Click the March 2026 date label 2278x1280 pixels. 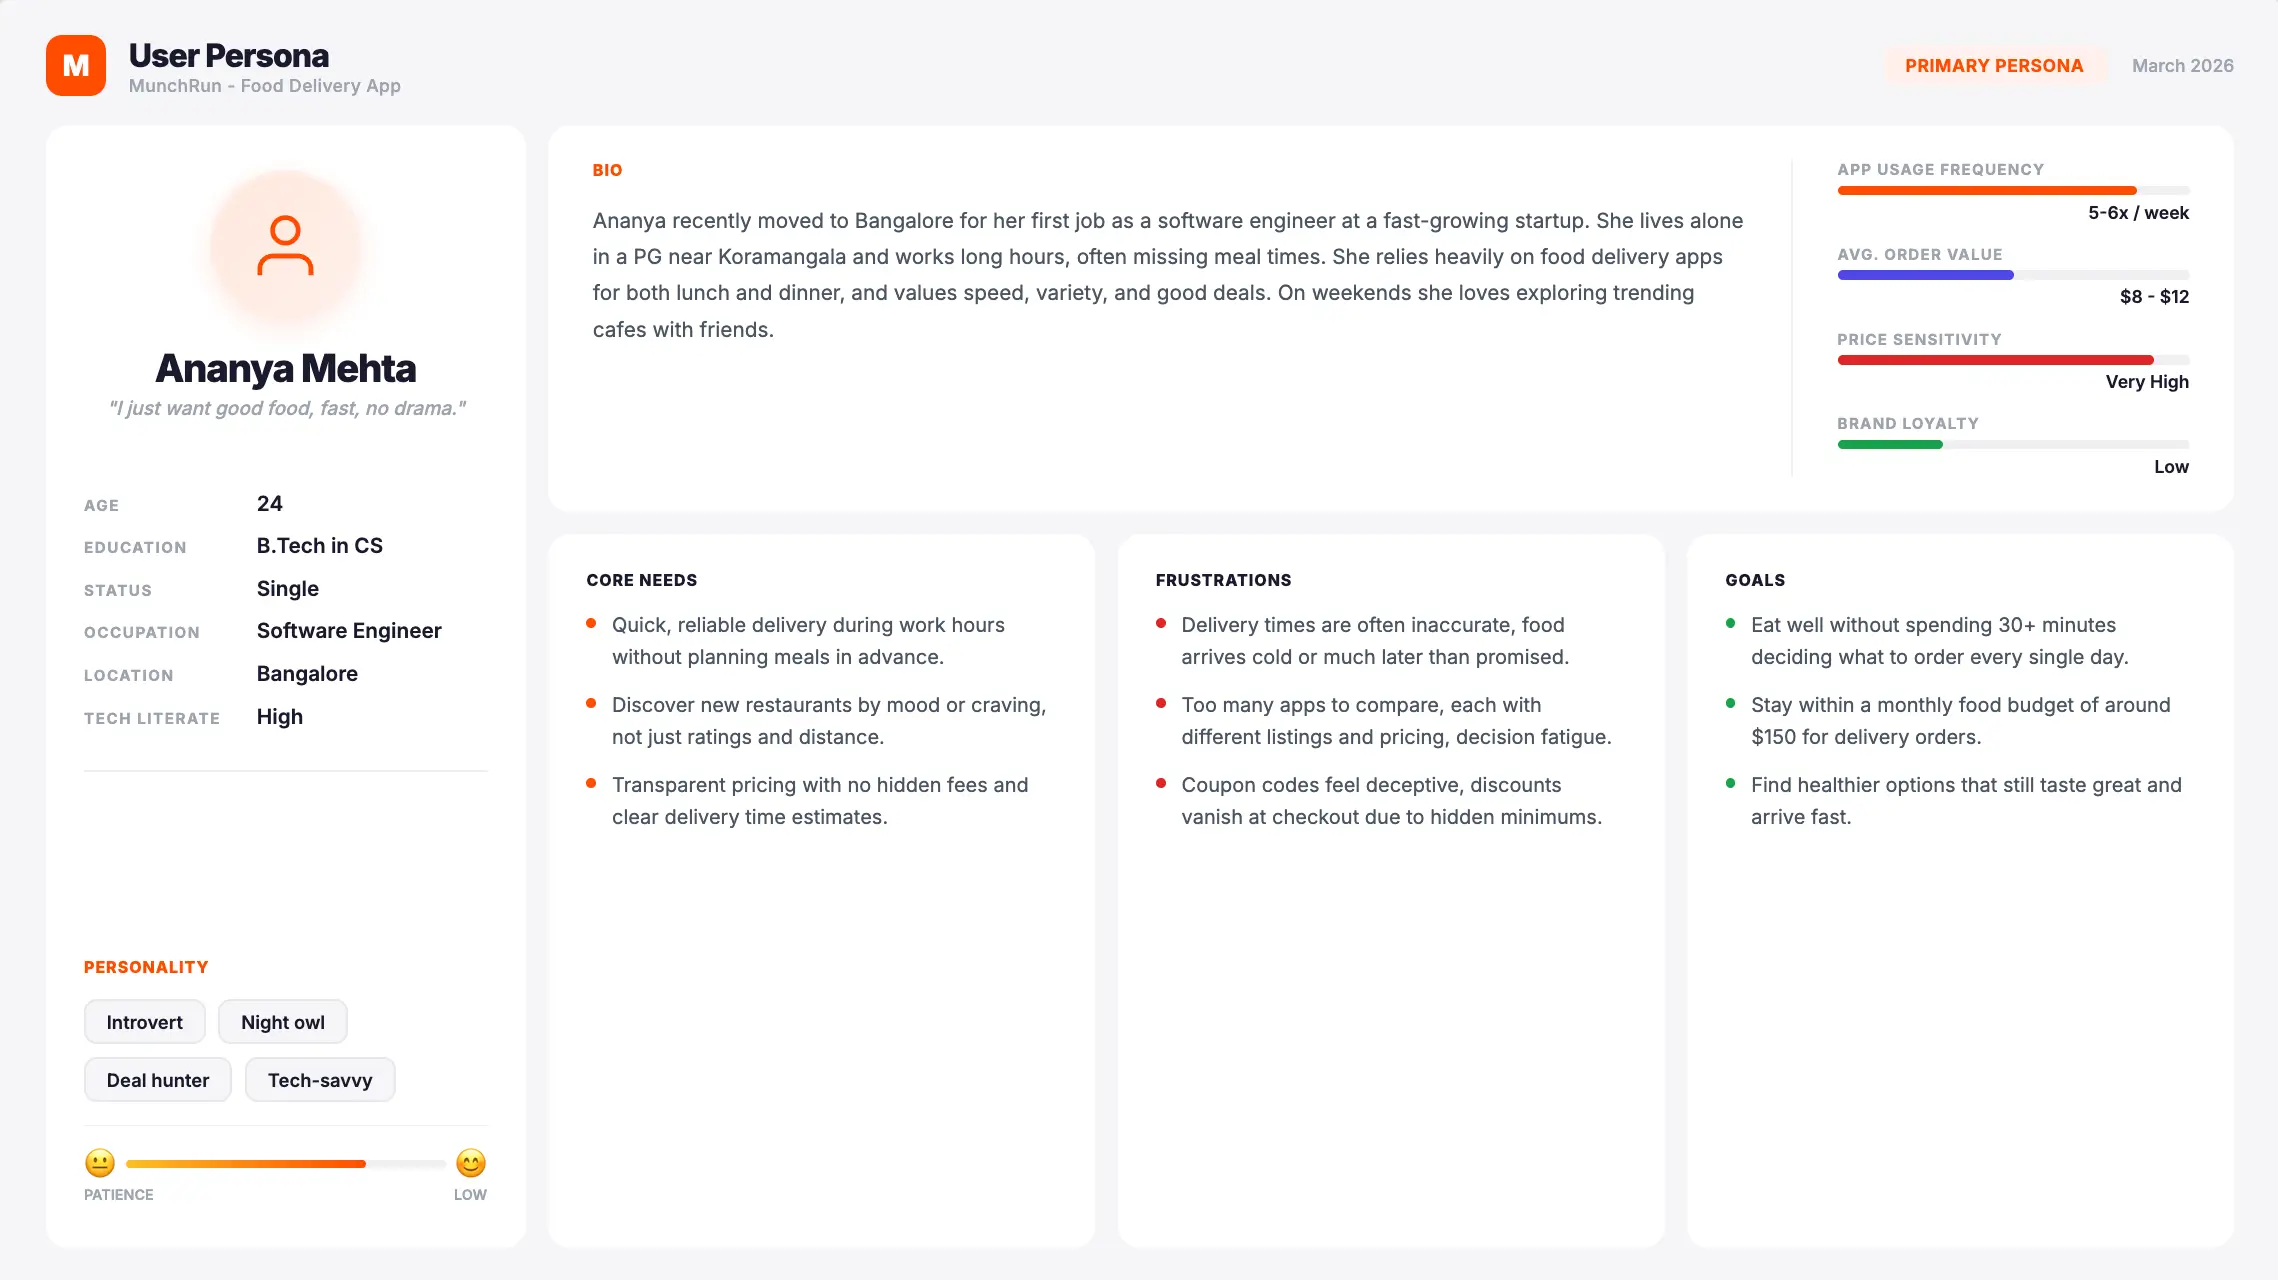point(2182,66)
